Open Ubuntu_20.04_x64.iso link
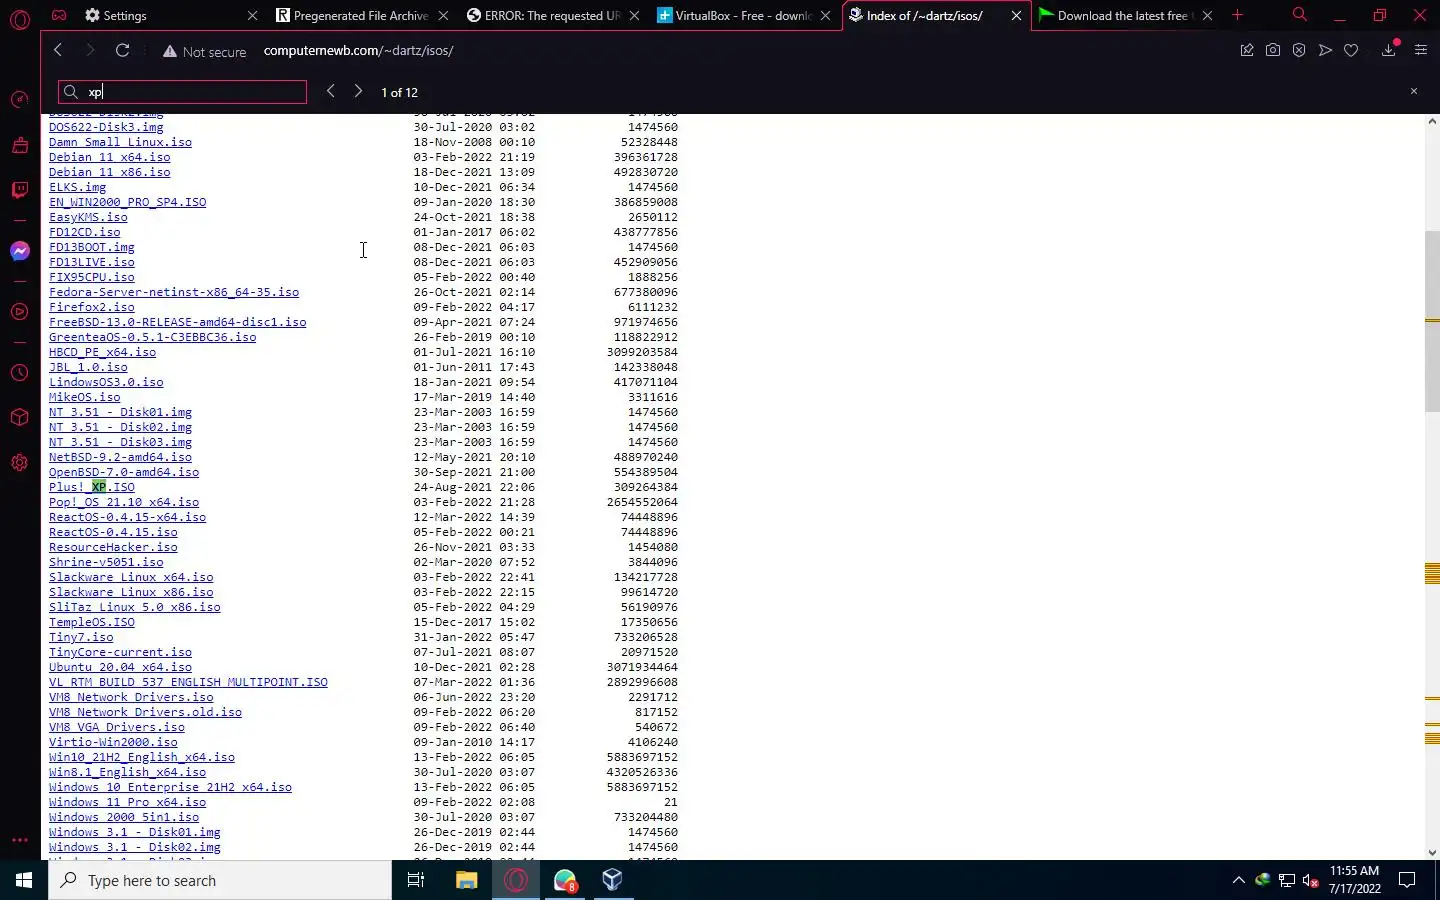The image size is (1440, 900). point(120,667)
